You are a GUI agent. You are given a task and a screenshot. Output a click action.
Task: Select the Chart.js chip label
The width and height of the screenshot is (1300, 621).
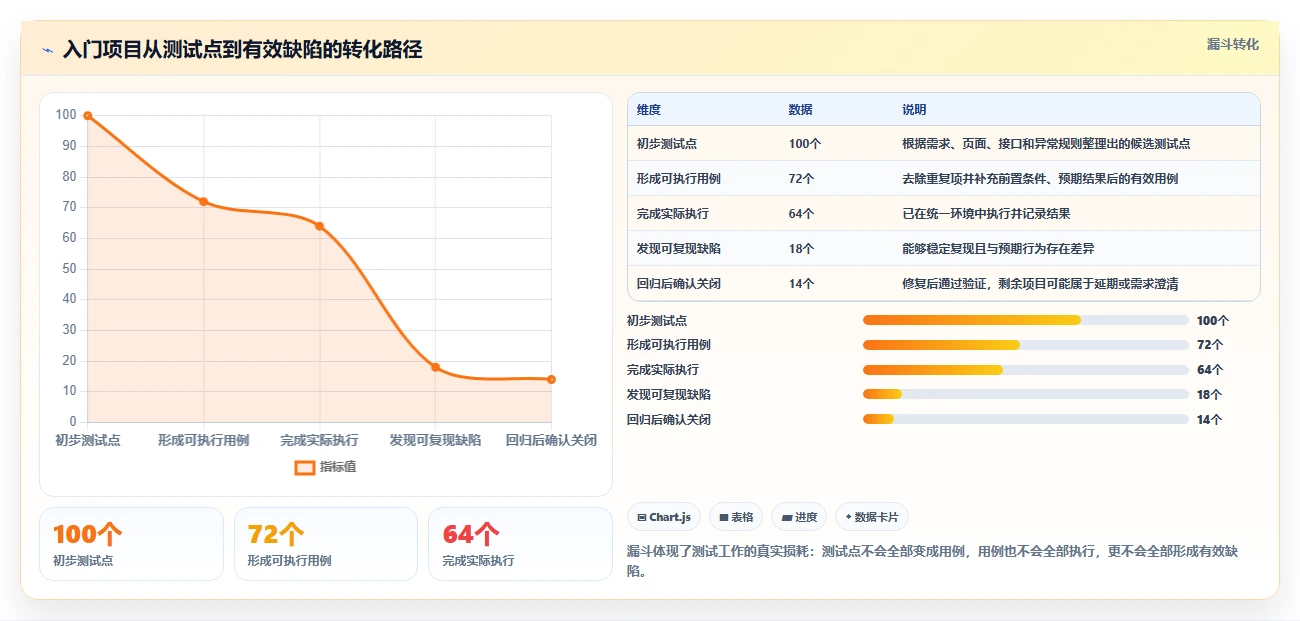pyautogui.click(x=670, y=517)
